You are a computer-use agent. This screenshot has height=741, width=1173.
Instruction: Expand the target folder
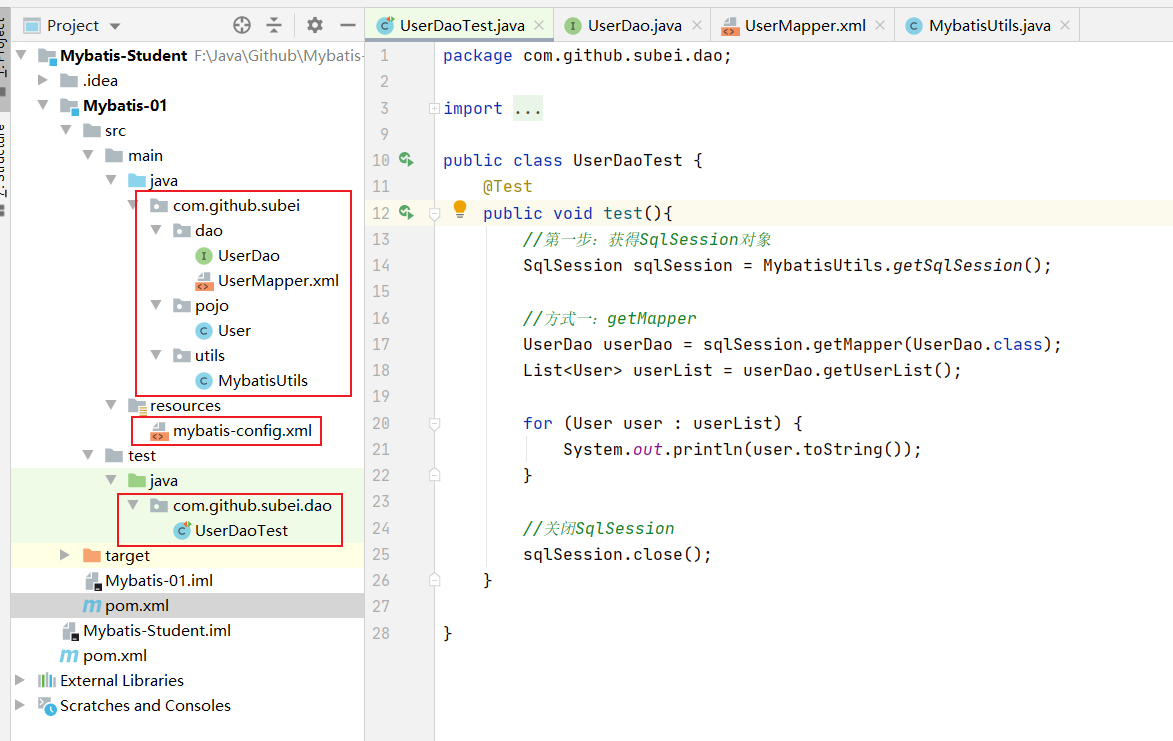65,555
